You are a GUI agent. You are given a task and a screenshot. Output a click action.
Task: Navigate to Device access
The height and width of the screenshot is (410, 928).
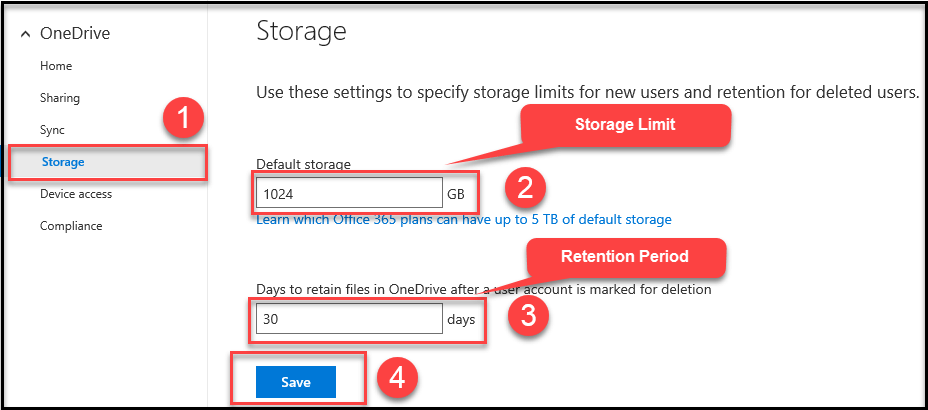click(76, 194)
